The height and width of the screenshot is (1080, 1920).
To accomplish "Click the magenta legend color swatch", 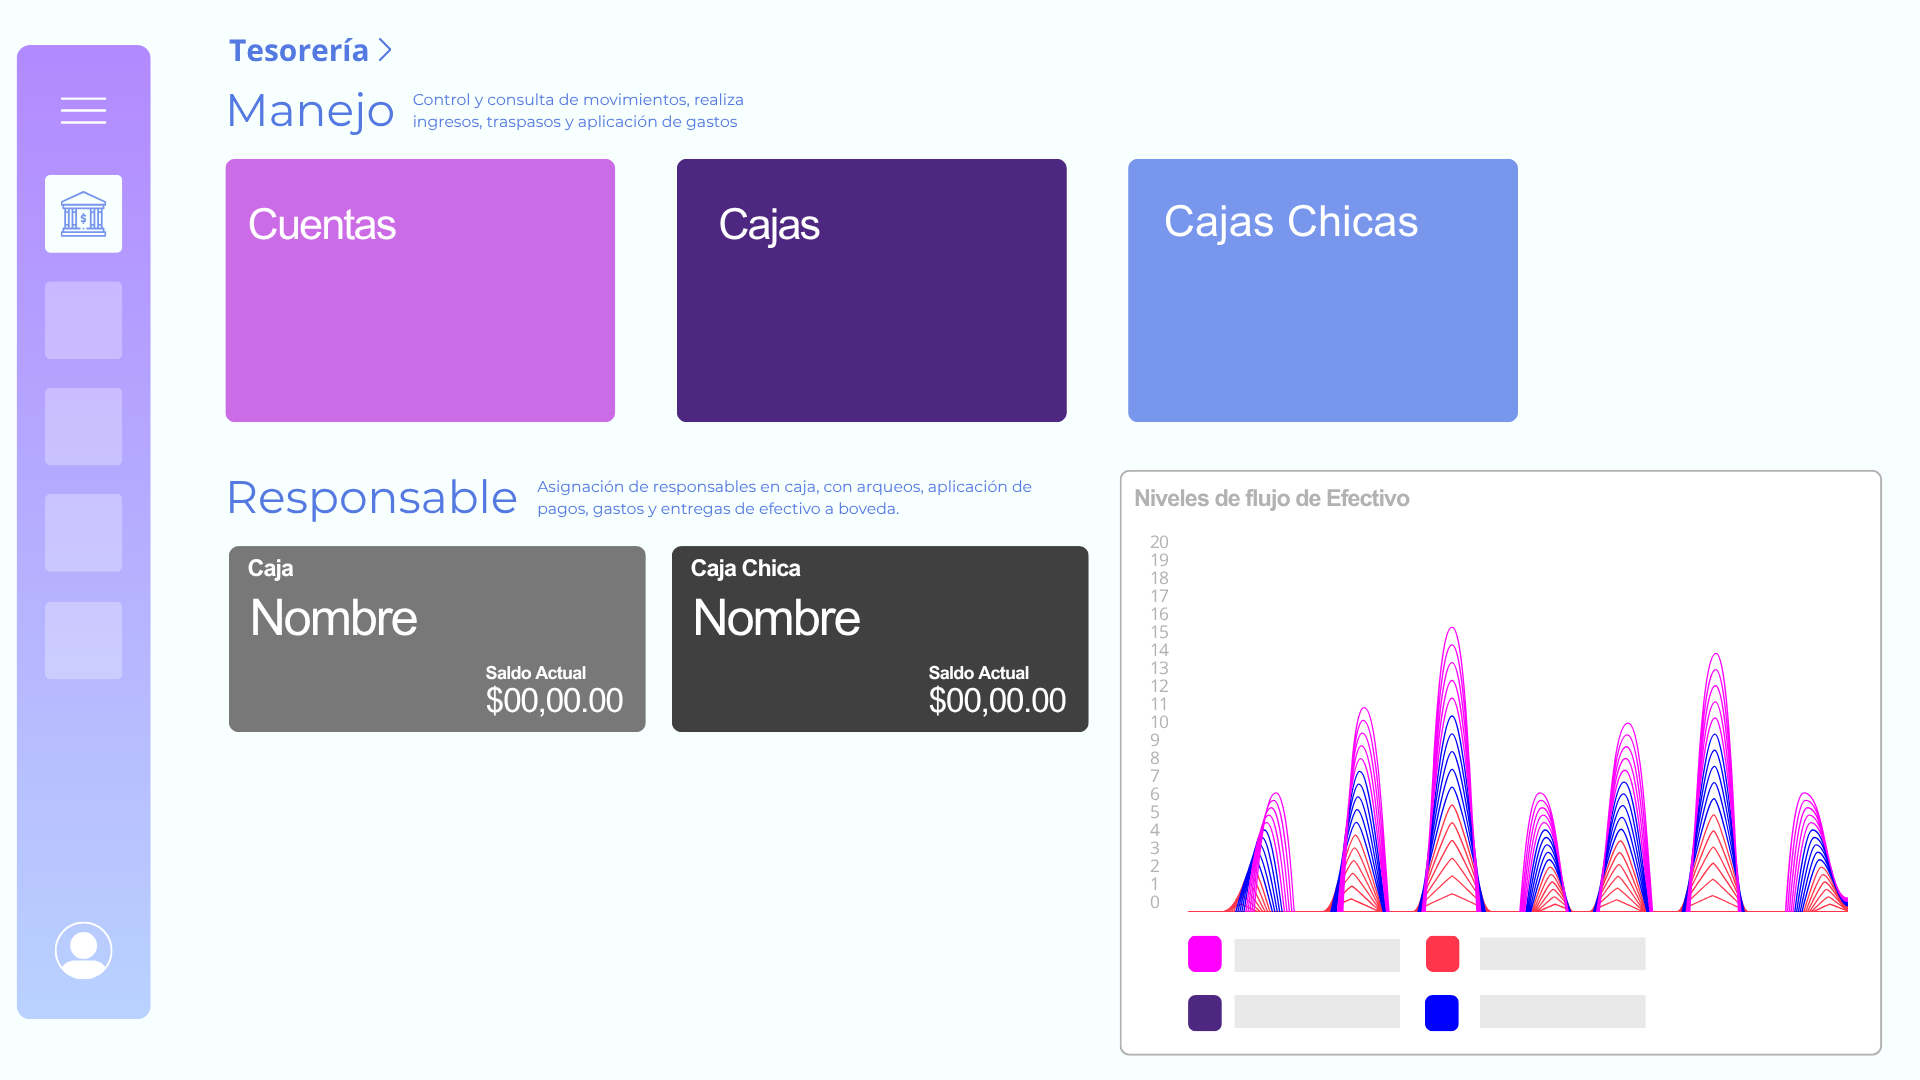I will pos(1204,954).
